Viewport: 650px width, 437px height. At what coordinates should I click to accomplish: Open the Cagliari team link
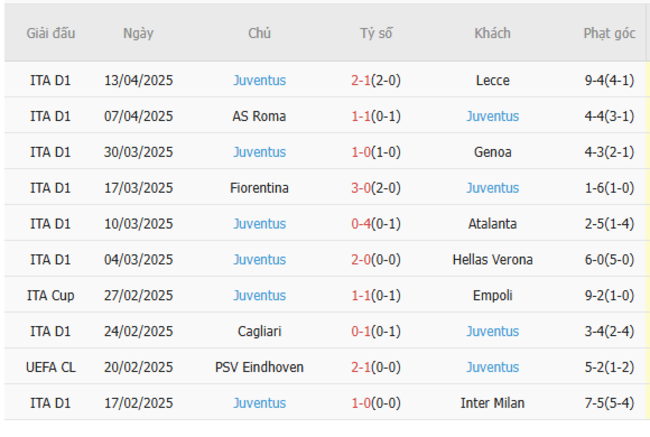(x=259, y=331)
